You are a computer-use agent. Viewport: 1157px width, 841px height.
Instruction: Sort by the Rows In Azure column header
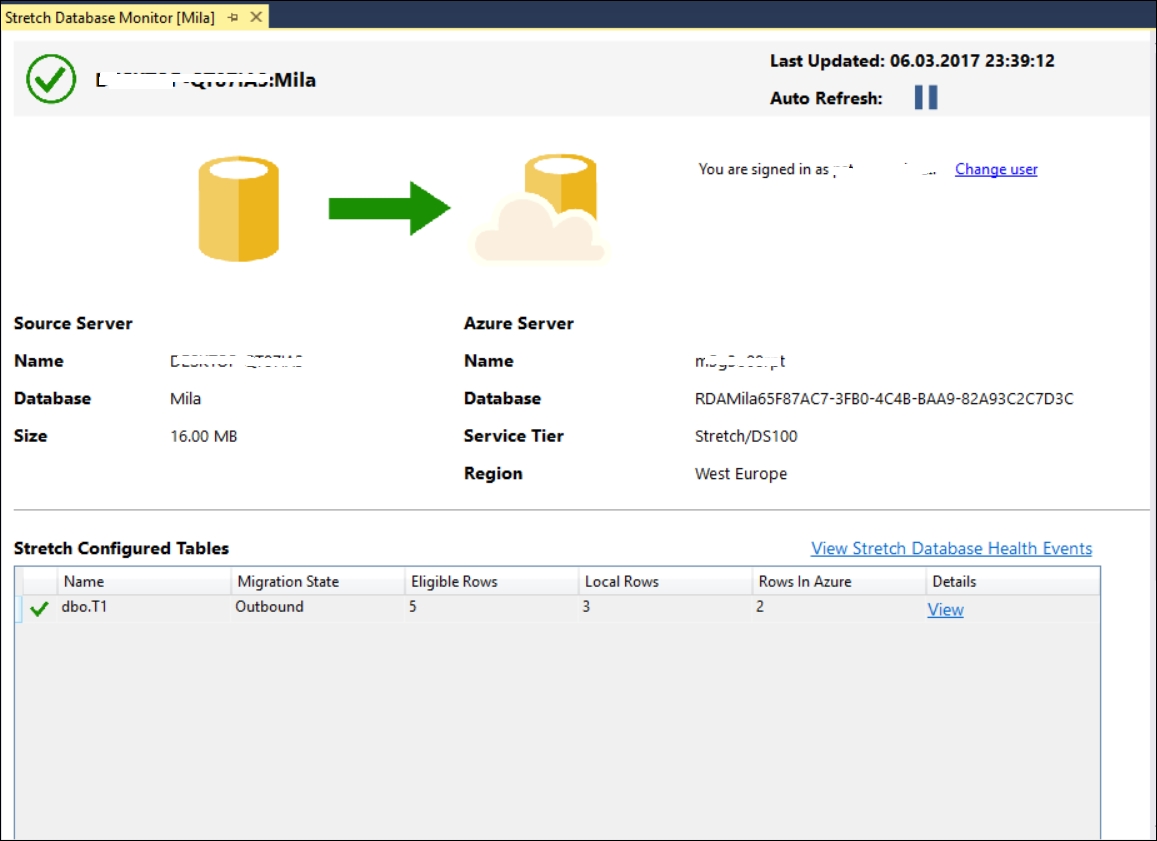pos(839,581)
